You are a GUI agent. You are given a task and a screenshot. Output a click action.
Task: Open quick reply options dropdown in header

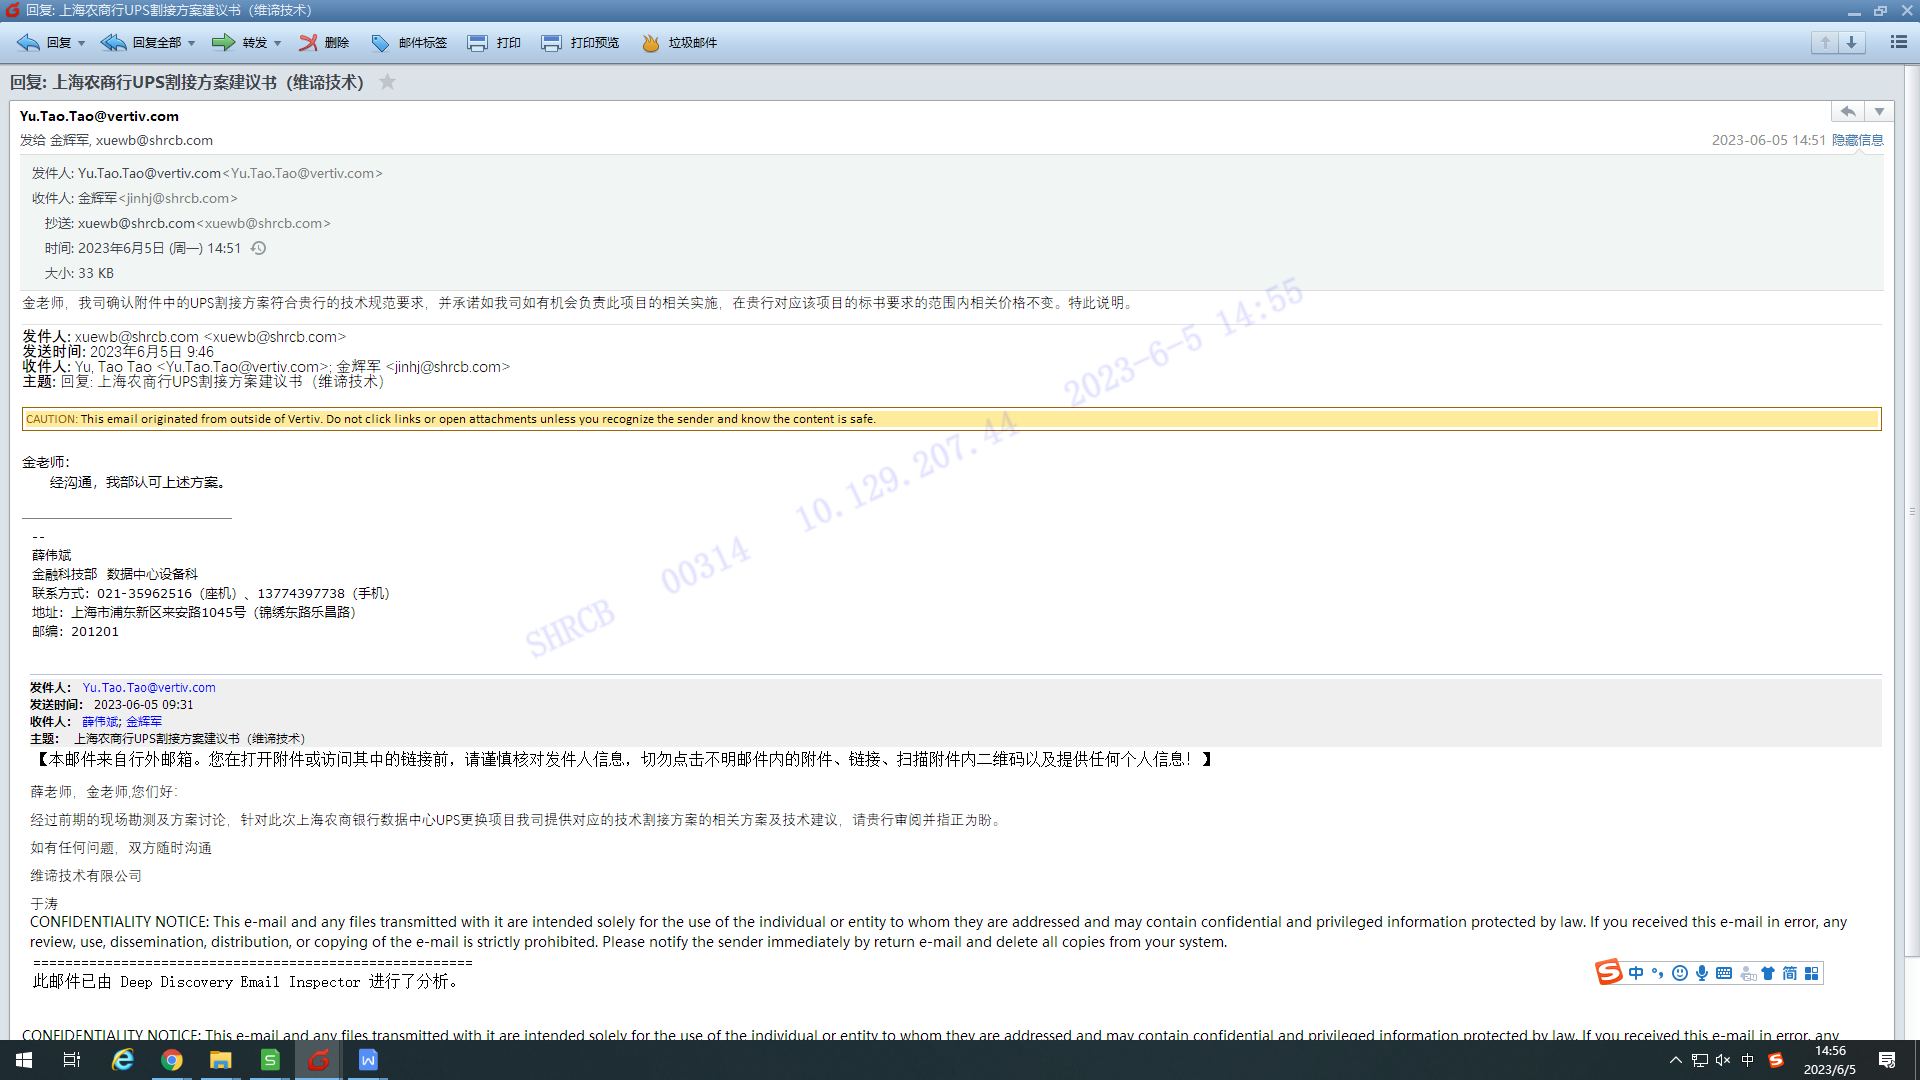(x=1879, y=111)
